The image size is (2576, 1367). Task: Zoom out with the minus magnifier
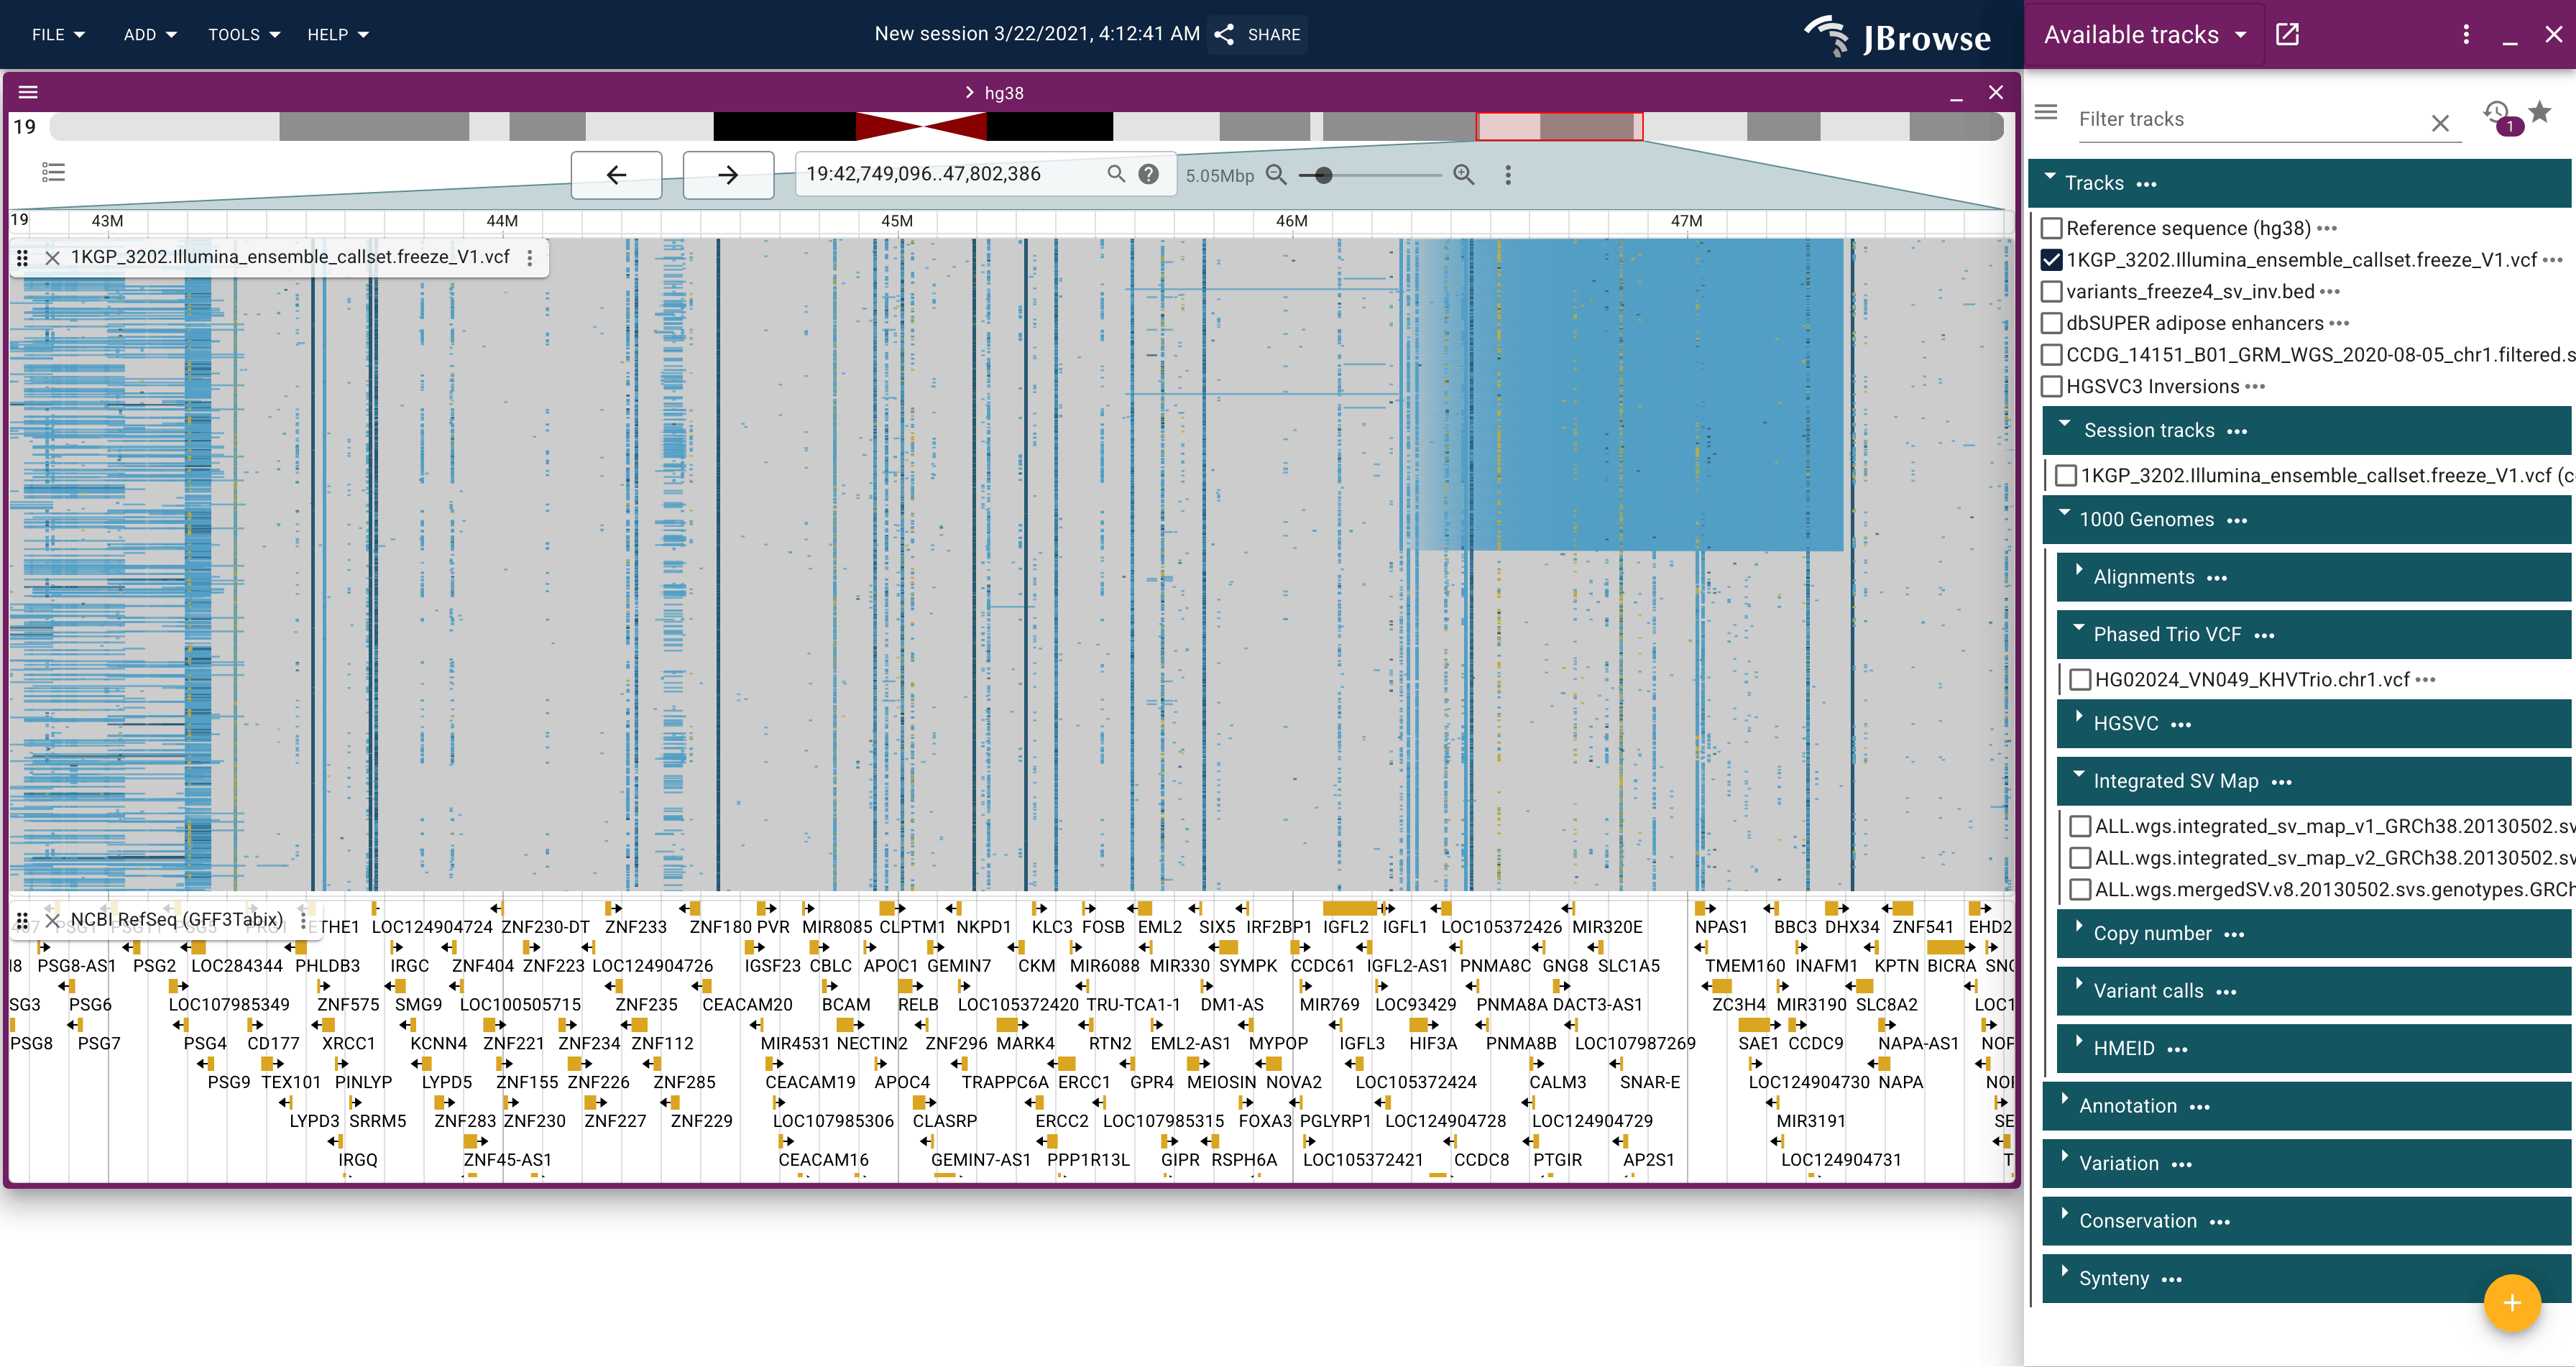1276,174
